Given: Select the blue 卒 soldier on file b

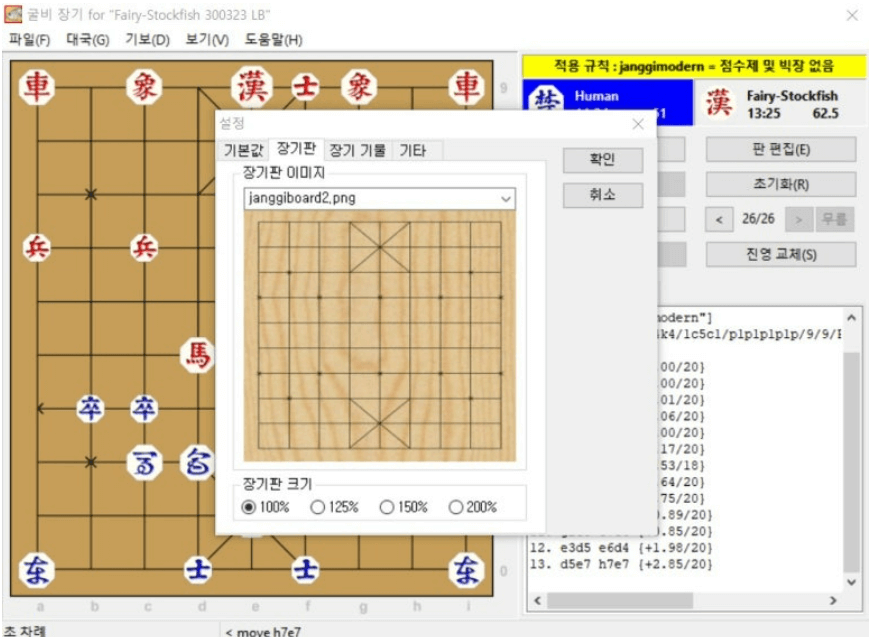Looking at the screenshot, I should 90,409.
